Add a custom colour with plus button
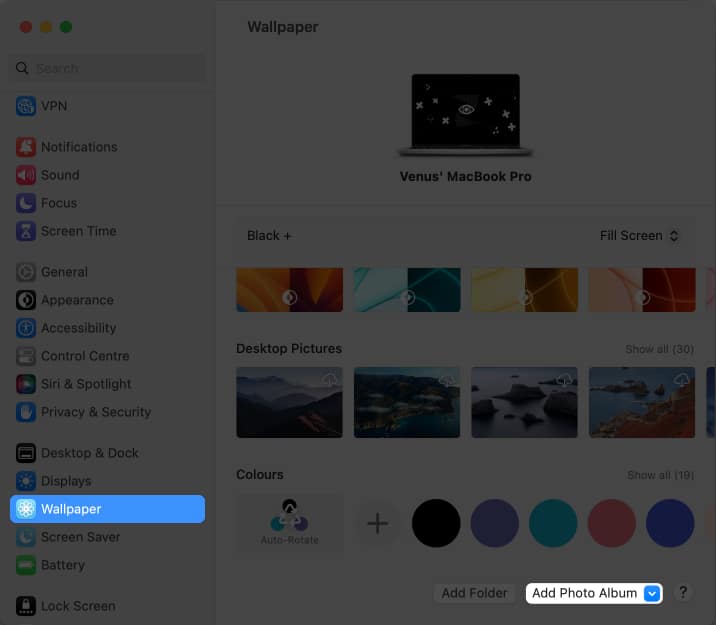Viewport: 716px width, 625px height. (x=378, y=523)
